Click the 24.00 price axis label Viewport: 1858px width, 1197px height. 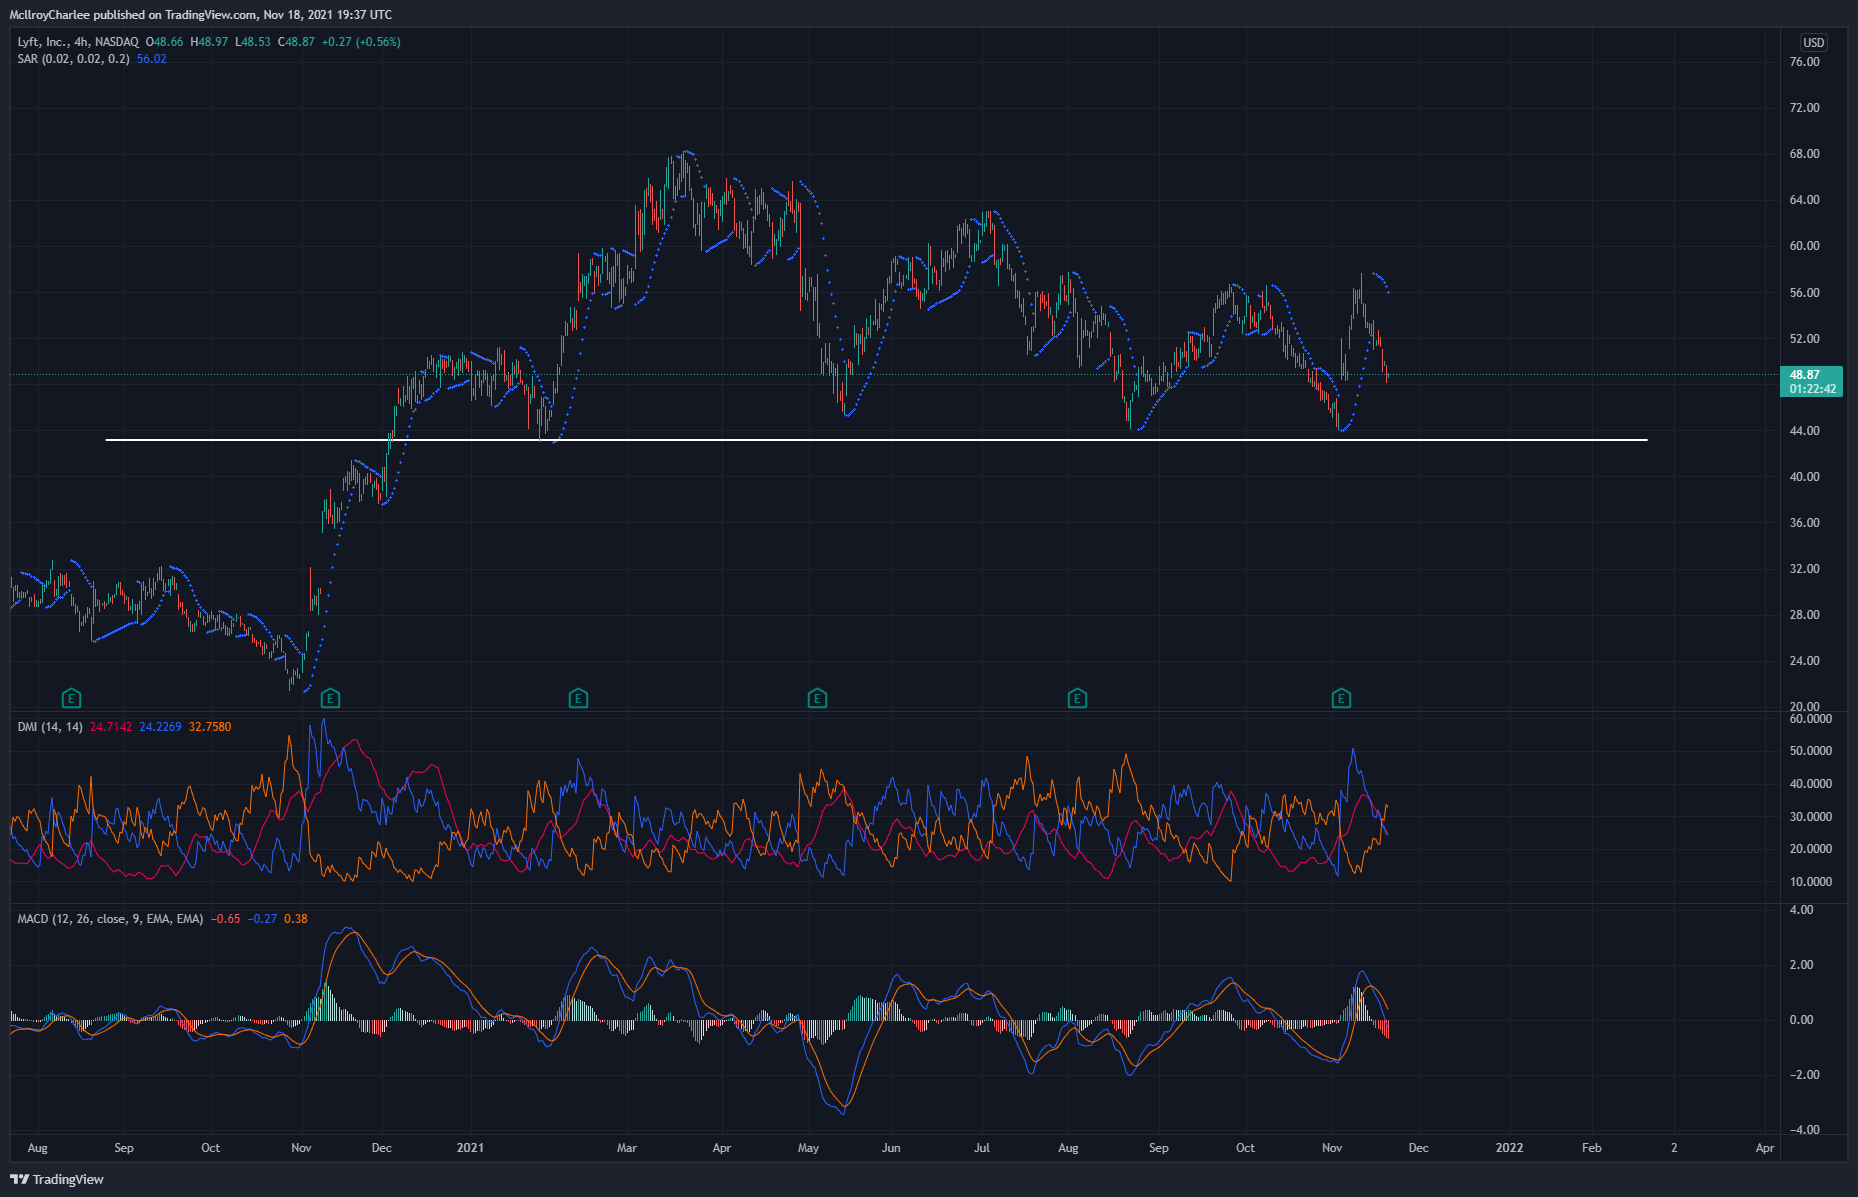click(1804, 661)
